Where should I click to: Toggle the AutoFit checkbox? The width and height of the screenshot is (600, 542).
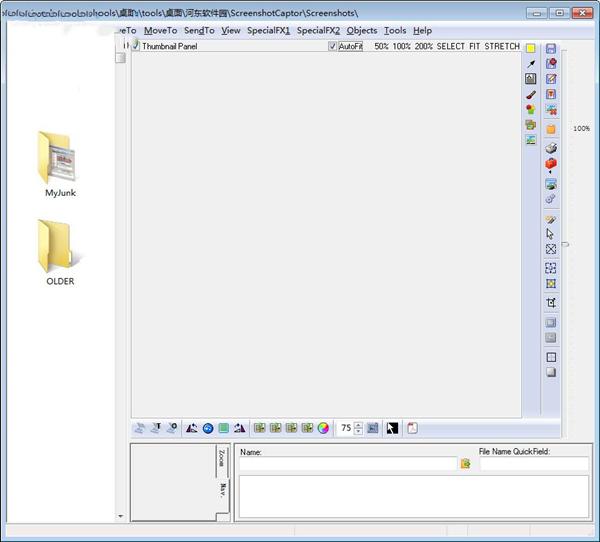click(332, 46)
